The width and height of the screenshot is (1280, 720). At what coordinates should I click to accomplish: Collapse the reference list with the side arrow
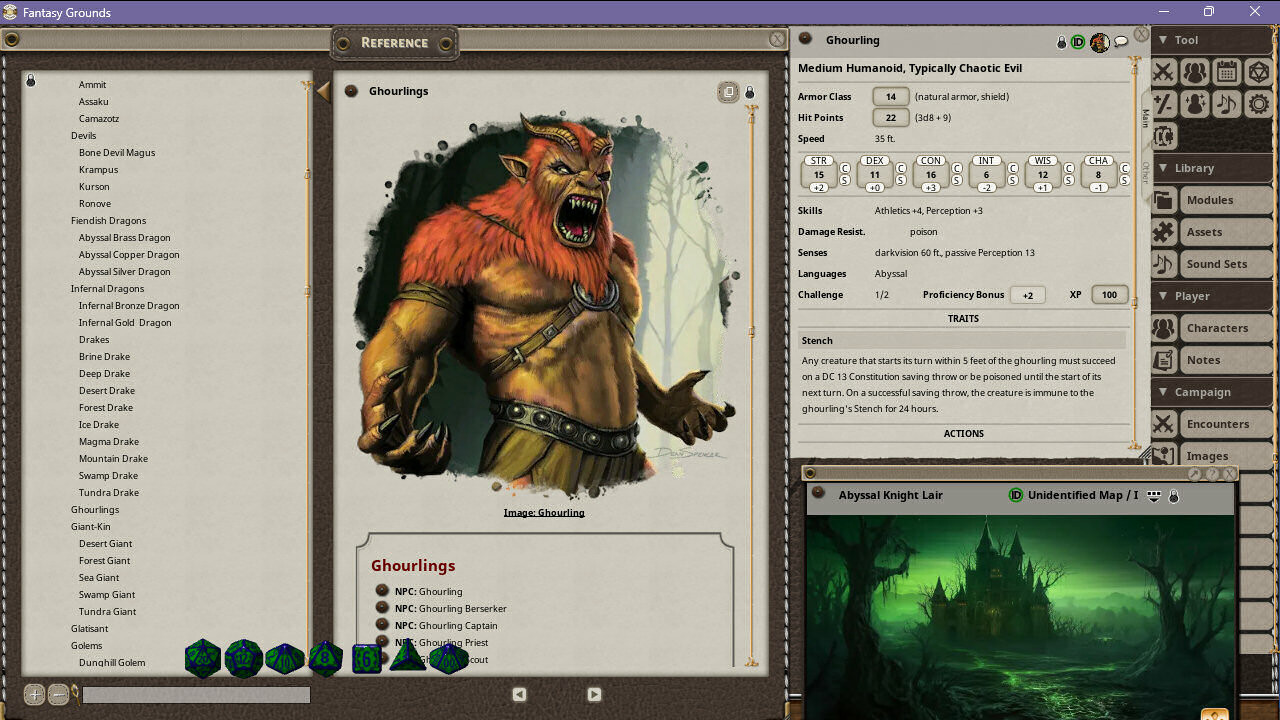(322, 90)
